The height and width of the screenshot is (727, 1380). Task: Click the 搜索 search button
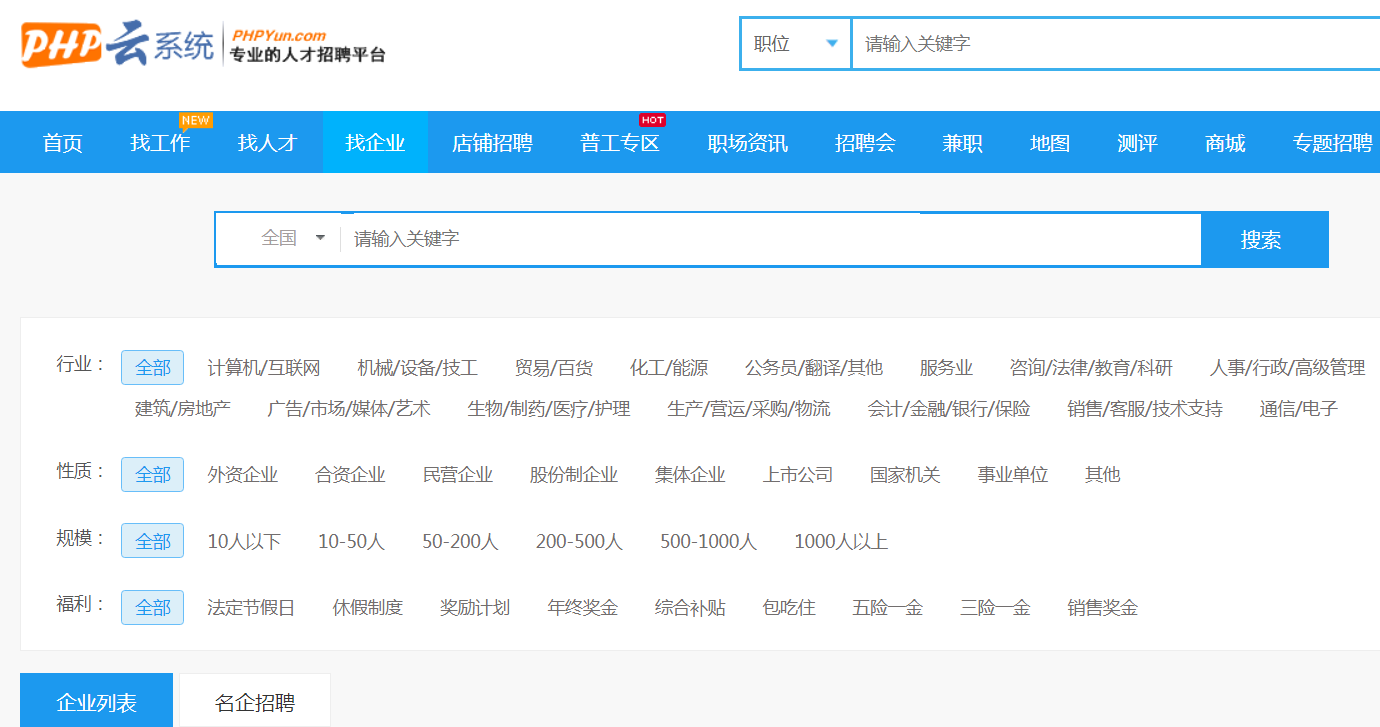(1264, 239)
